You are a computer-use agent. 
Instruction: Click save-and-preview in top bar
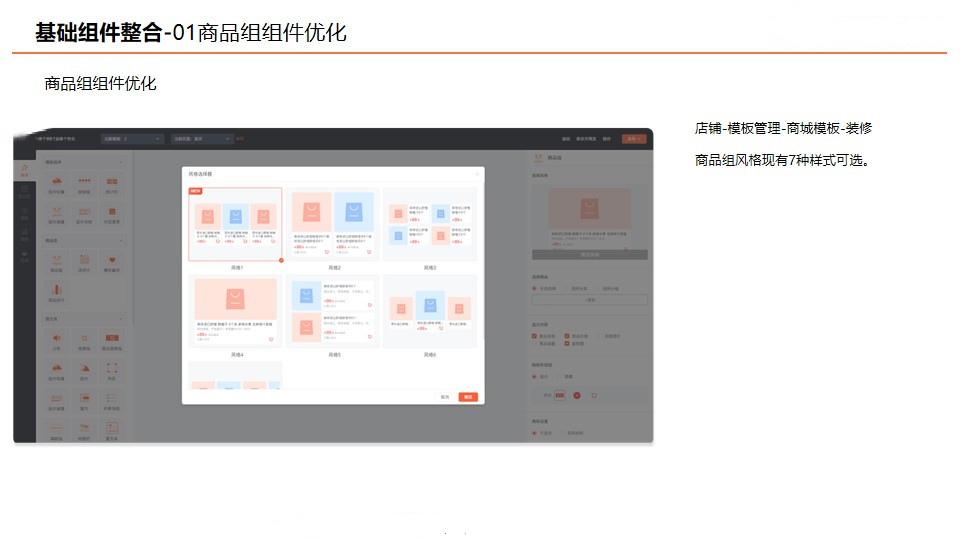tap(586, 139)
